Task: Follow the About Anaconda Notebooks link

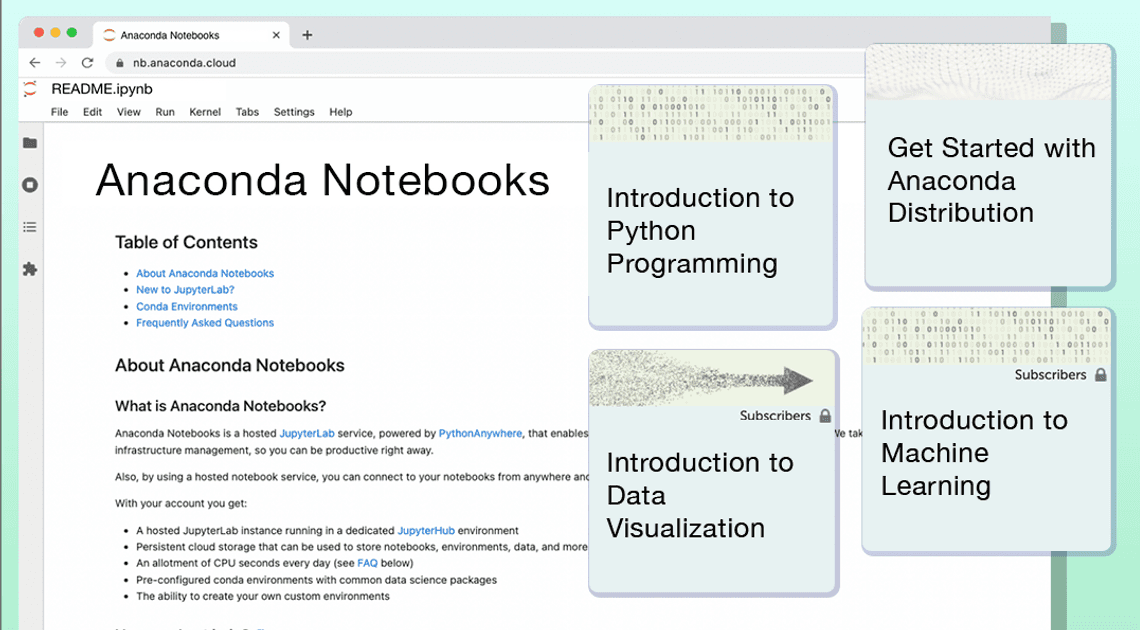Action: coord(205,273)
